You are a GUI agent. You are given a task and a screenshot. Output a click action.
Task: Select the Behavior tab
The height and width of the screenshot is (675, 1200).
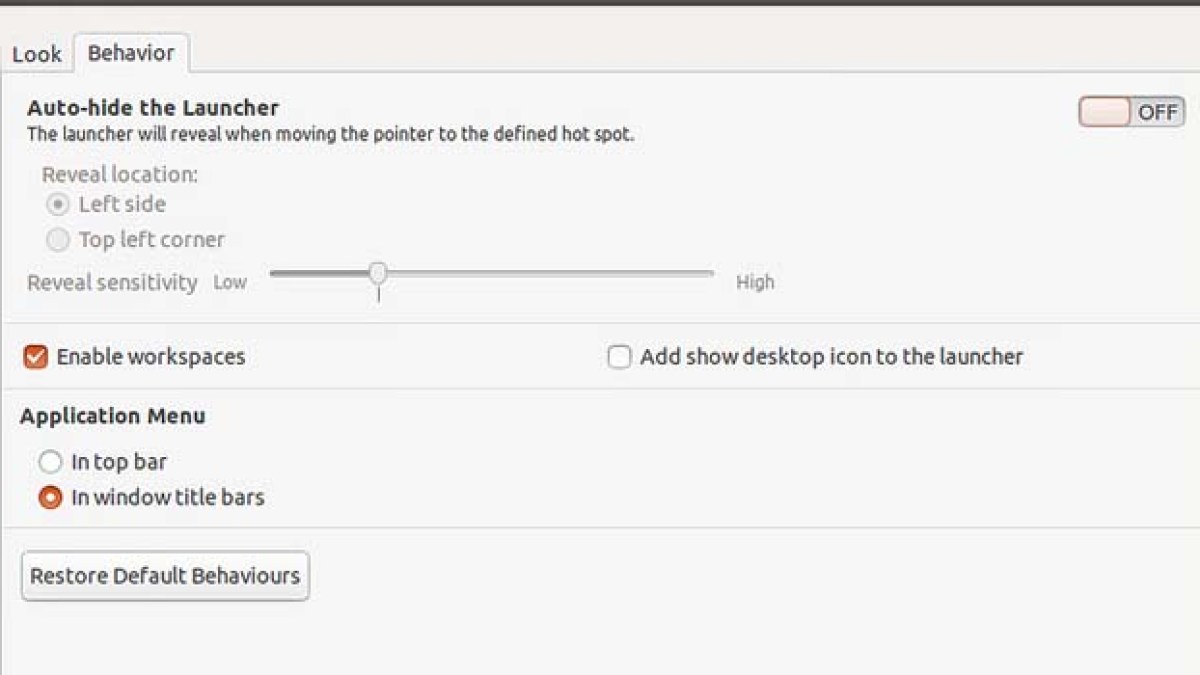point(131,53)
